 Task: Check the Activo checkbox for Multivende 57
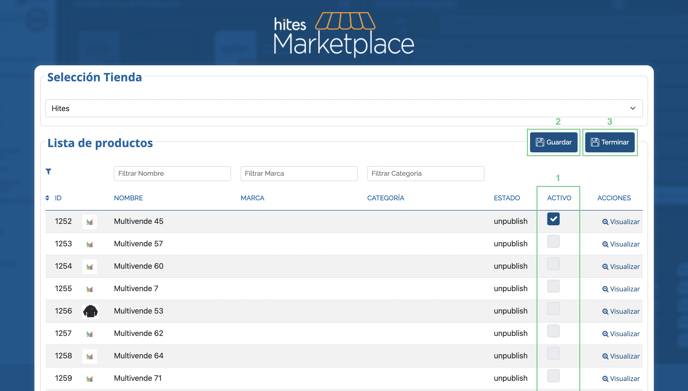553,241
